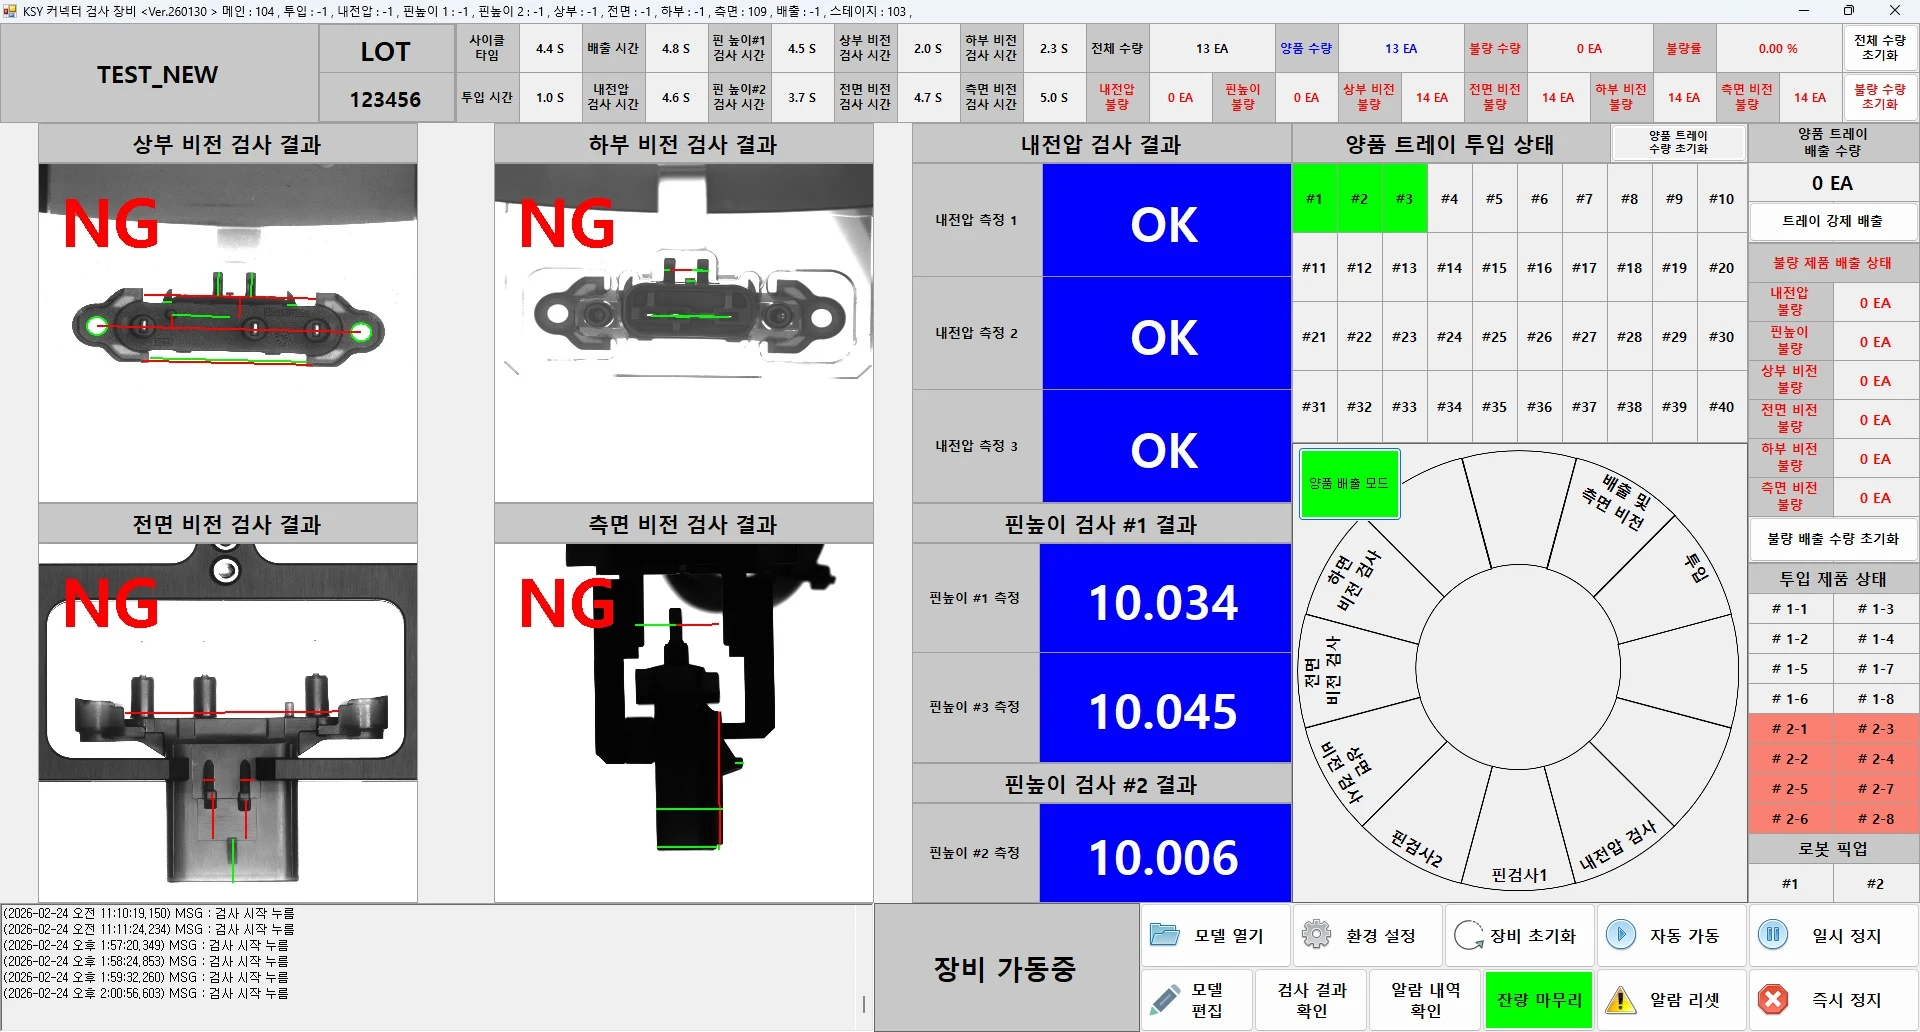Select tray slot #1
Viewport: 1920px width, 1032px height.
(1314, 199)
